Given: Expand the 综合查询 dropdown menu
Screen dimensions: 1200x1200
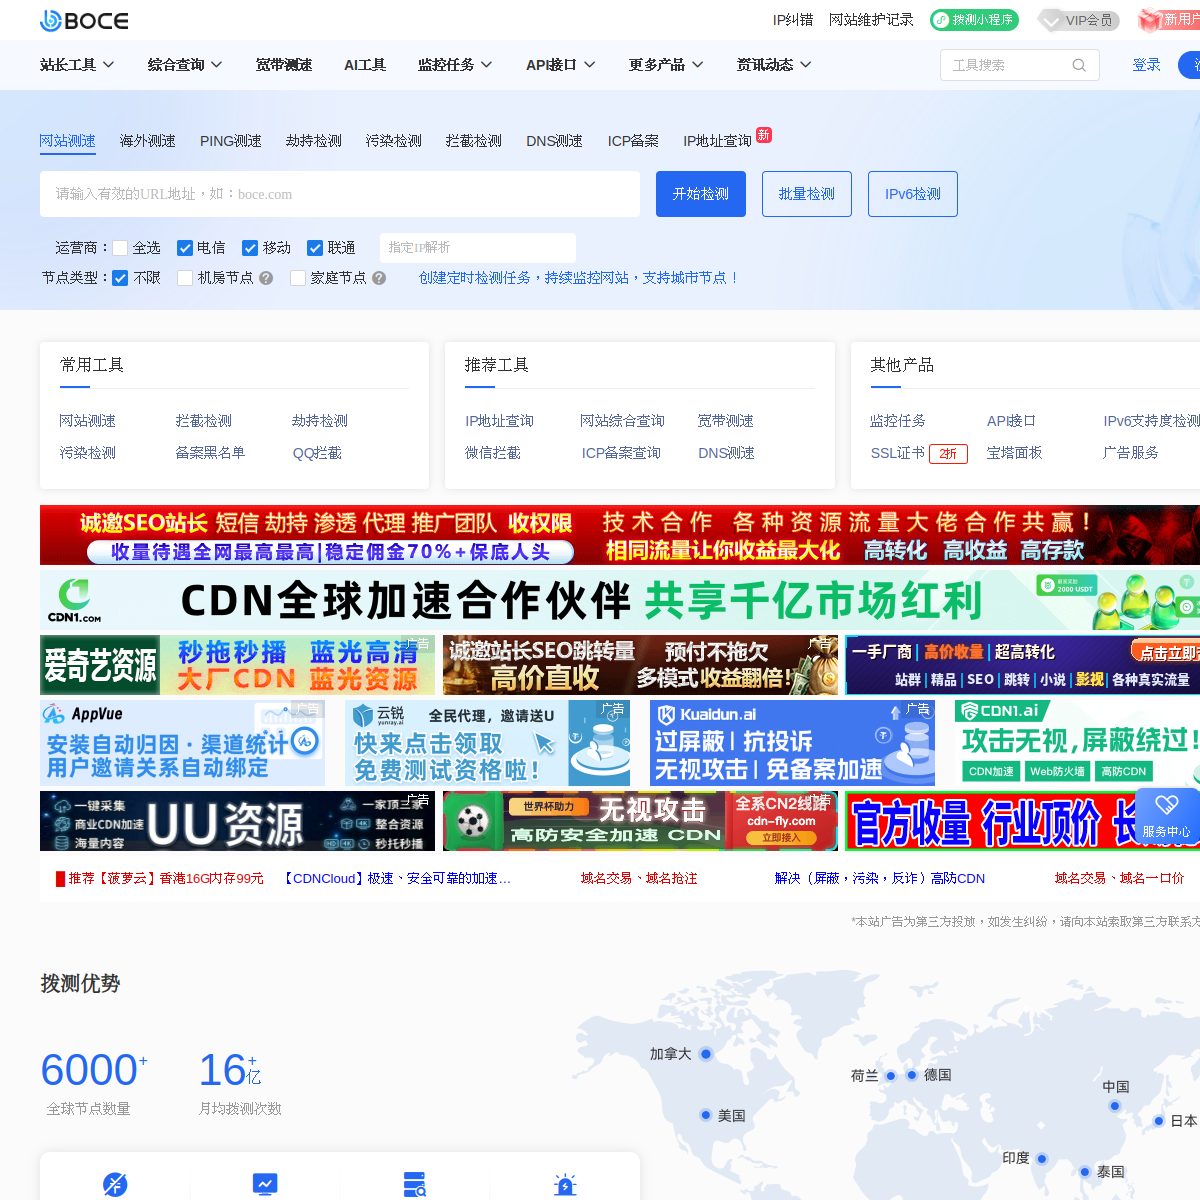Looking at the screenshot, I should (185, 65).
